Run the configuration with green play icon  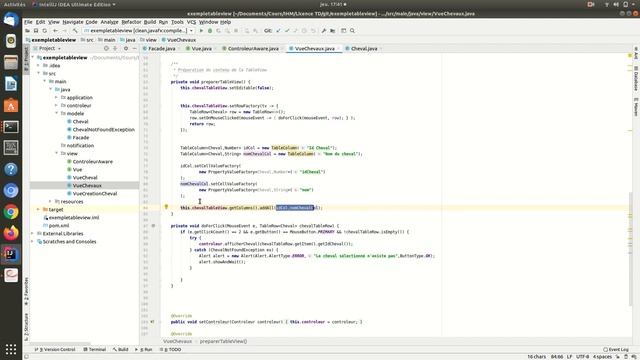click(201, 31)
